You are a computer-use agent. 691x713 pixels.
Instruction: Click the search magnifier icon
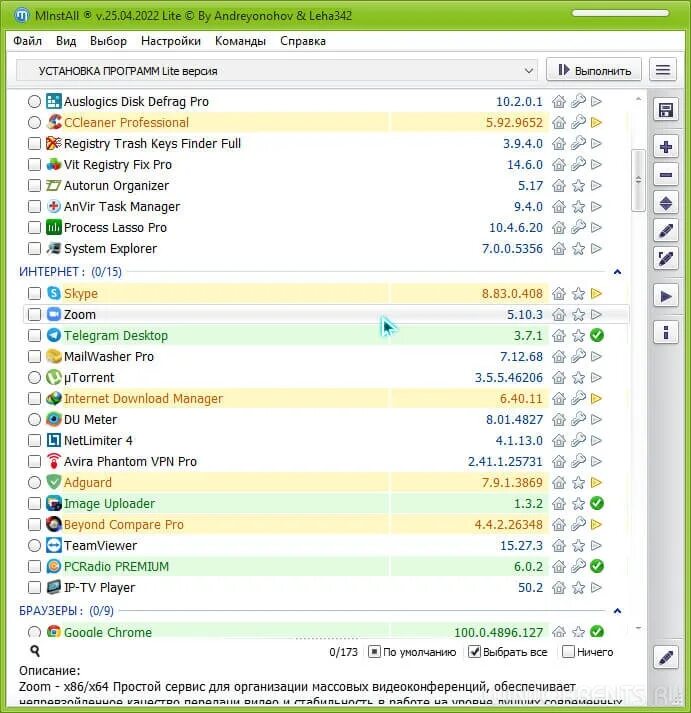click(x=35, y=651)
